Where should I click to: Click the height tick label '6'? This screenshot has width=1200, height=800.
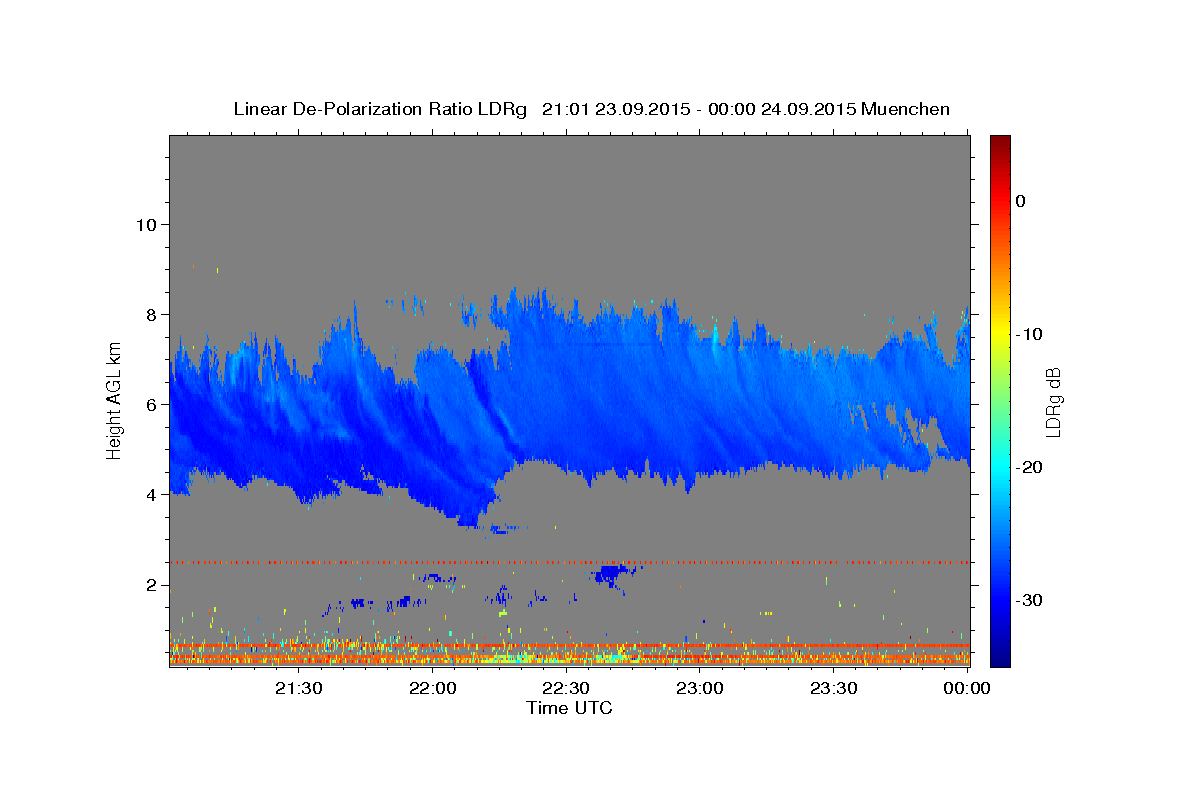click(x=150, y=404)
